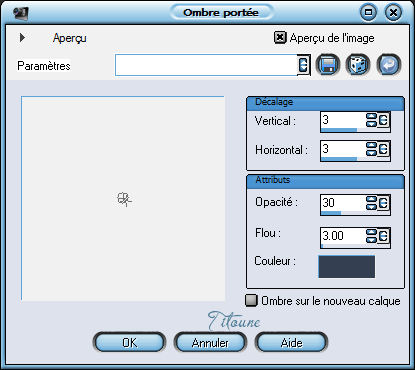Viewport: 415px width, 370px height.
Task: Click the pan crosshair in the preview area
Action: click(x=124, y=199)
